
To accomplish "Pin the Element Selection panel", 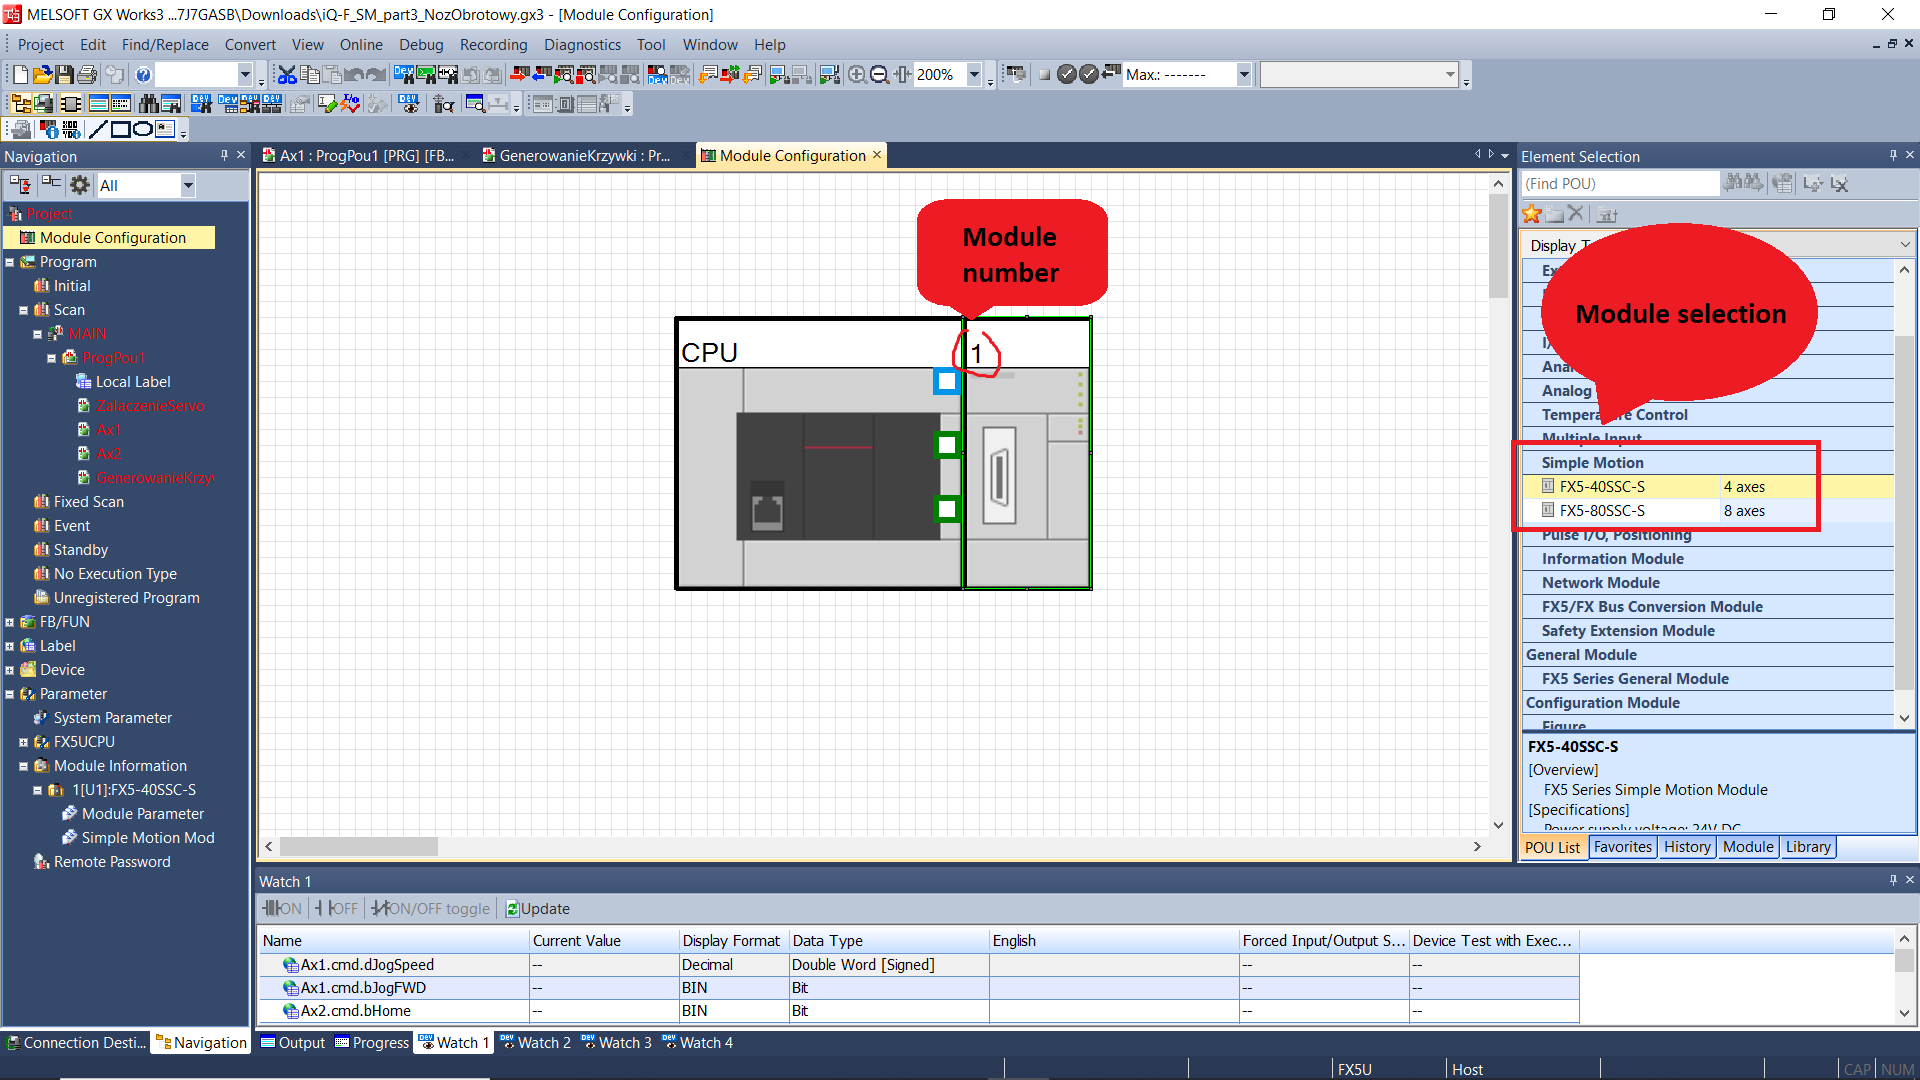I will pos(1893,155).
